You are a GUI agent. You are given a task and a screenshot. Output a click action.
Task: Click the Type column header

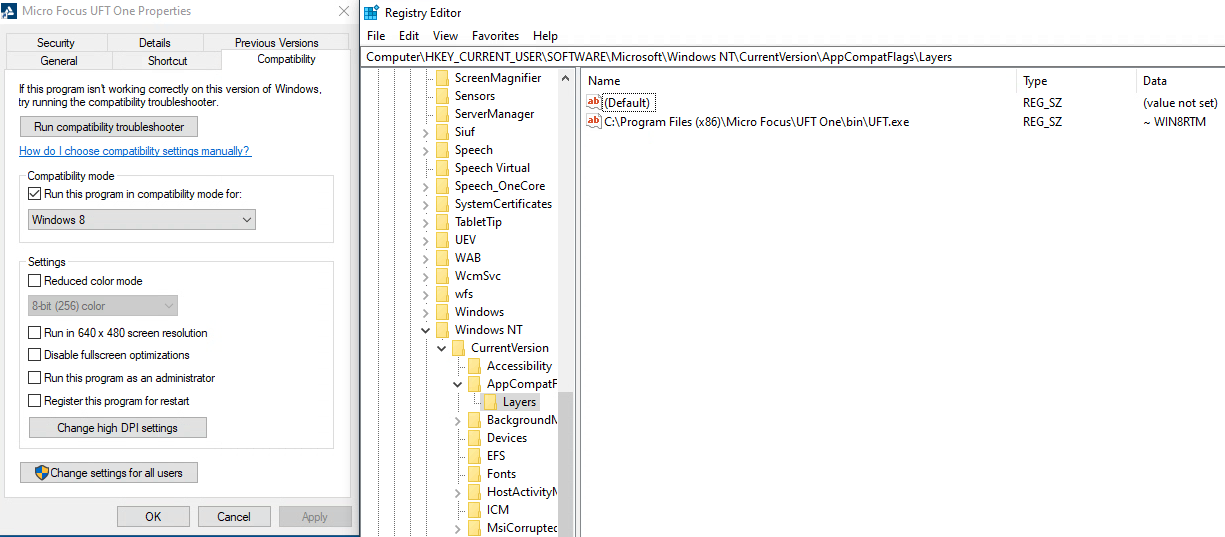(1076, 81)
